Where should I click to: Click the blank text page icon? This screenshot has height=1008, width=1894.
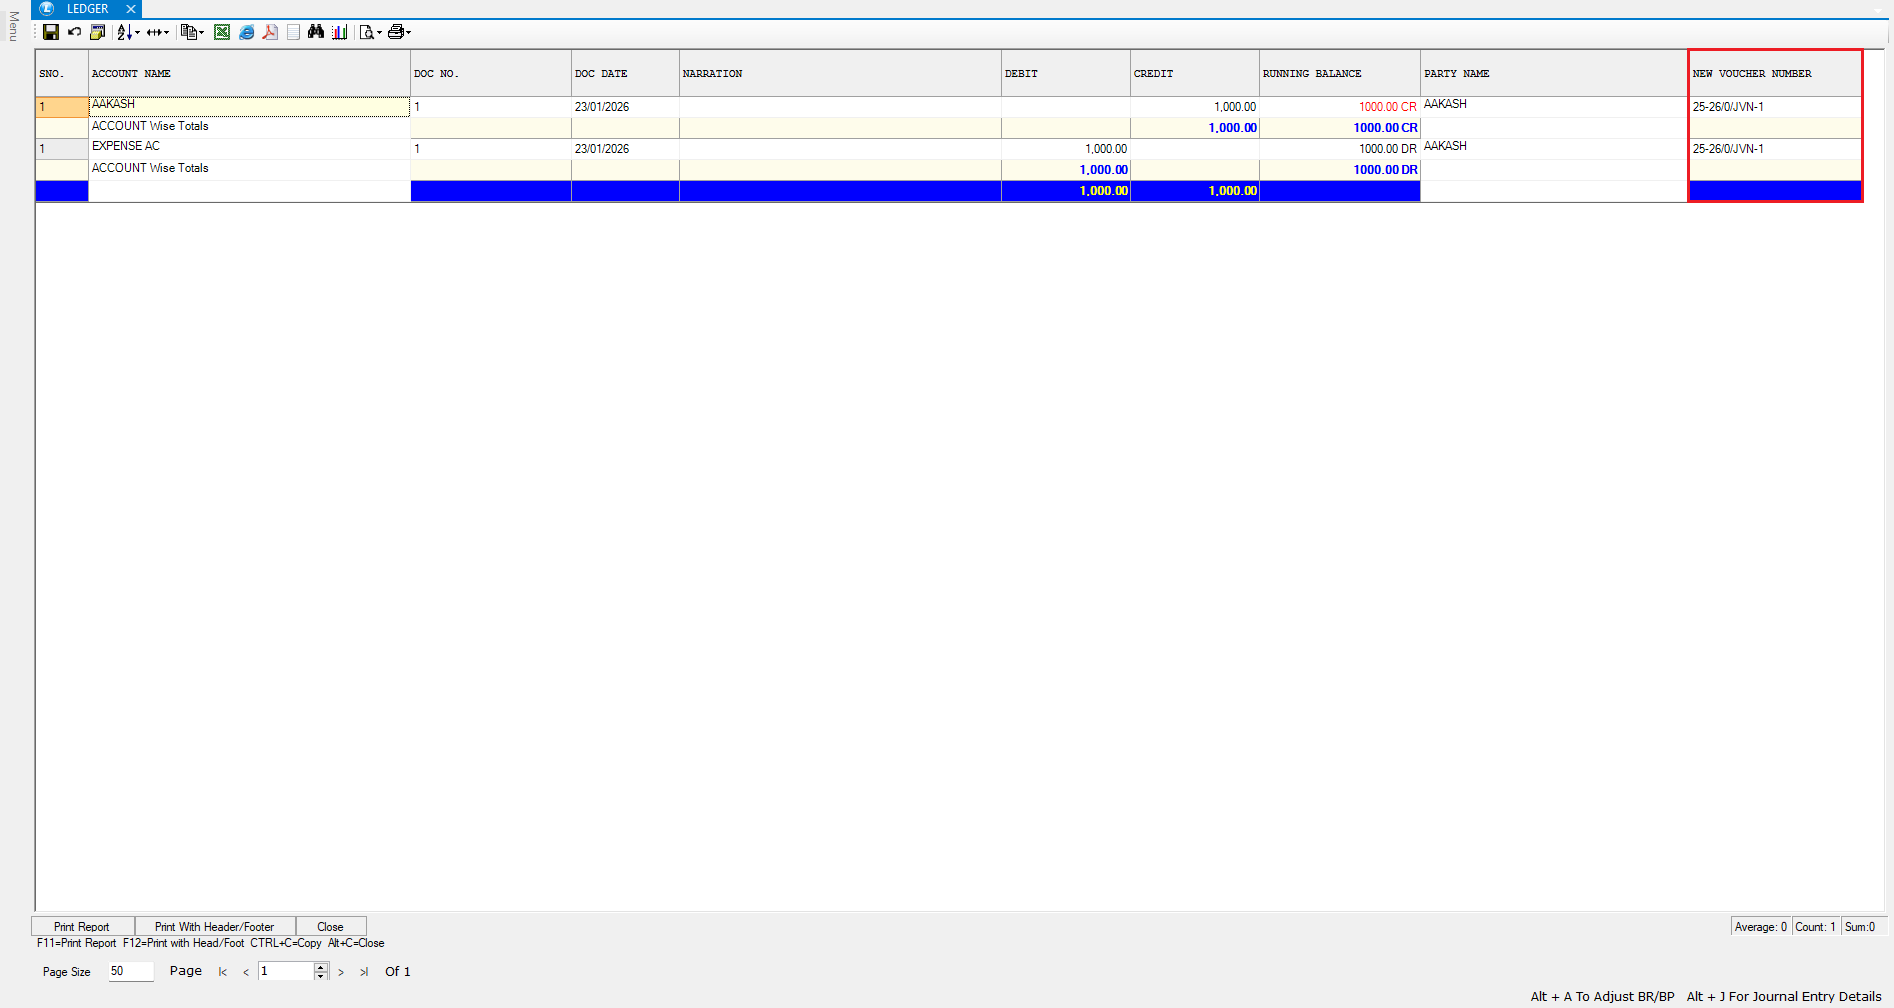[x=293, y=32]
